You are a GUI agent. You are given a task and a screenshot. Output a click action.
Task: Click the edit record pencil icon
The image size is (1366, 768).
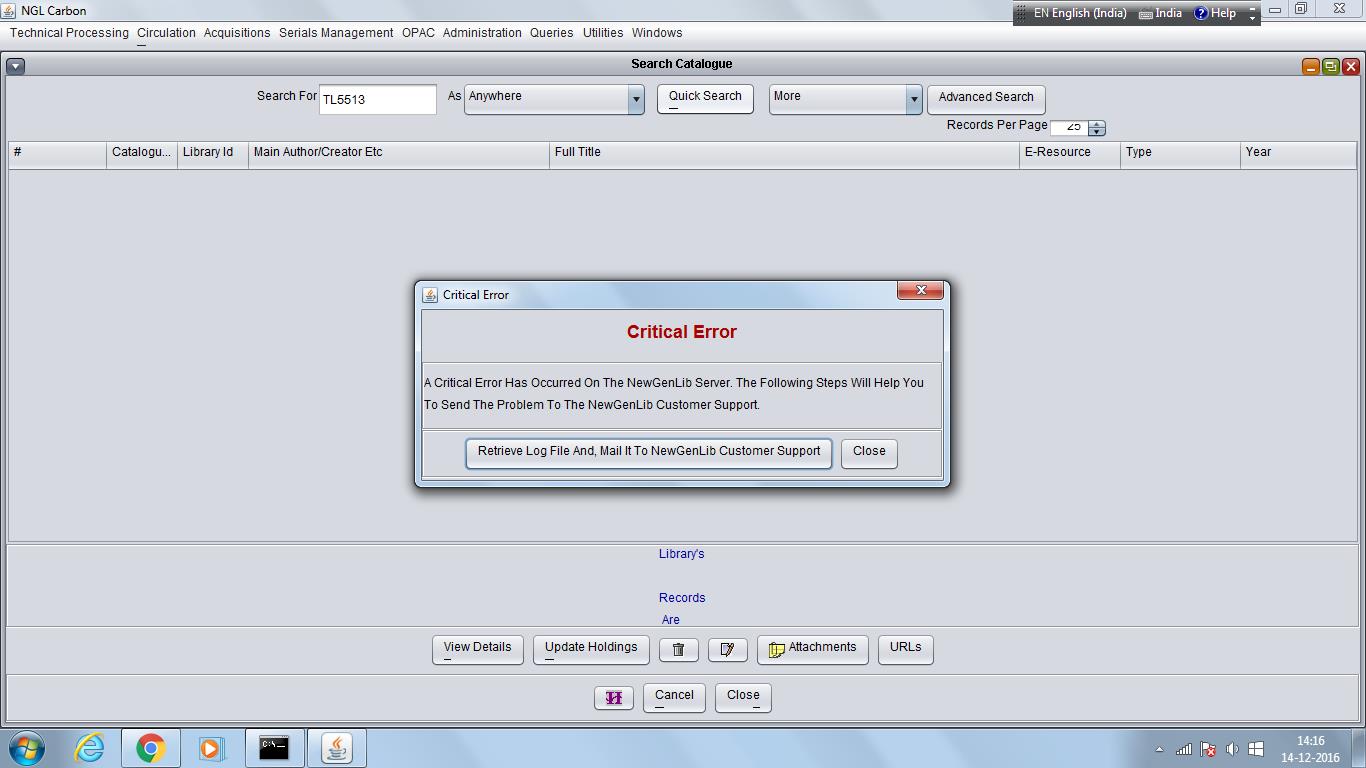[727, 650]
